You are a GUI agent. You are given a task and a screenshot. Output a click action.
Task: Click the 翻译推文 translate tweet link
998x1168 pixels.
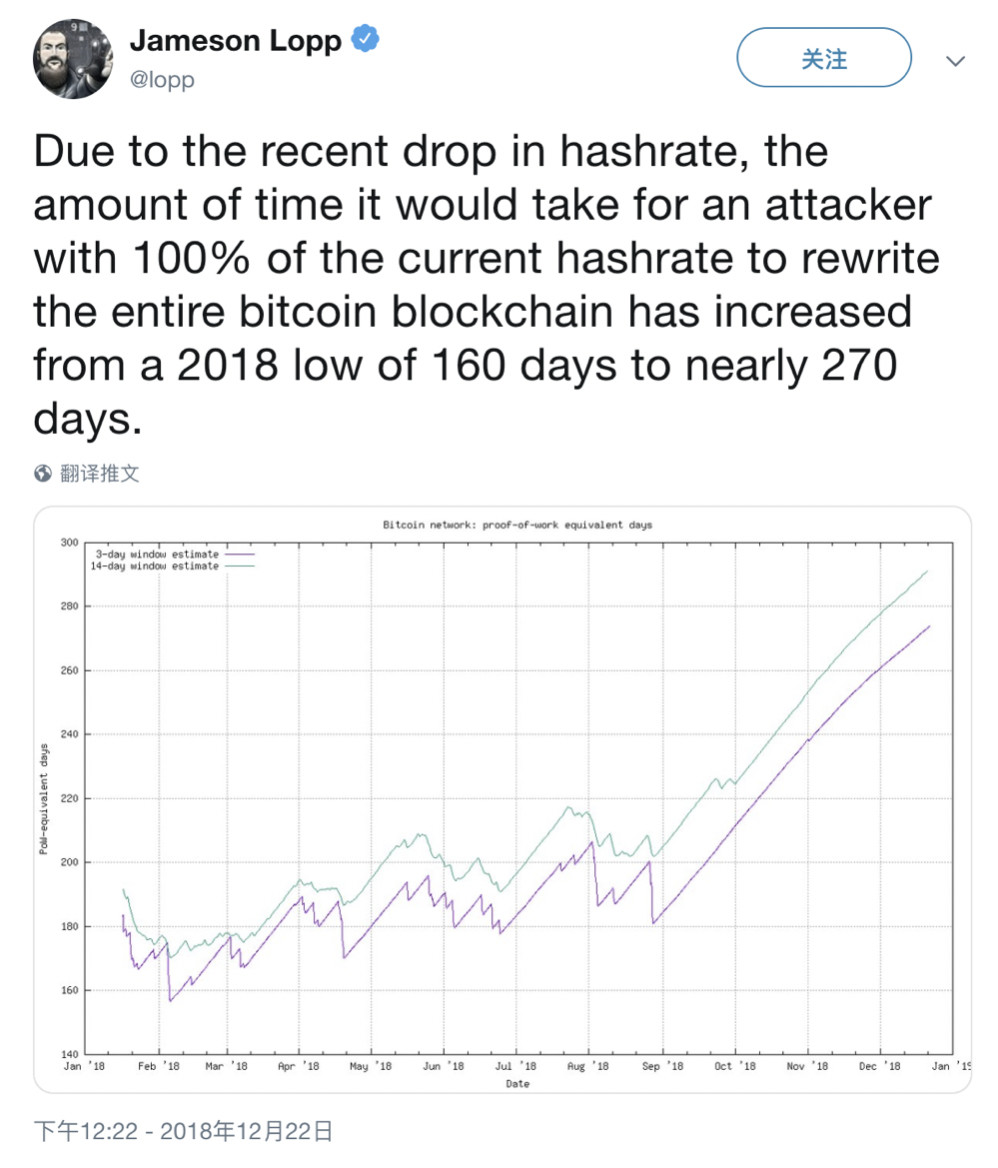click(100, 473)
